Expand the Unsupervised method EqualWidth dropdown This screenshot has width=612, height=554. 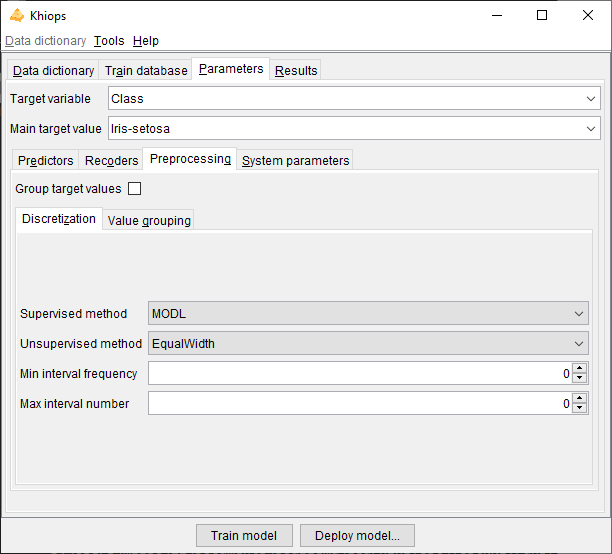point(579,344)
